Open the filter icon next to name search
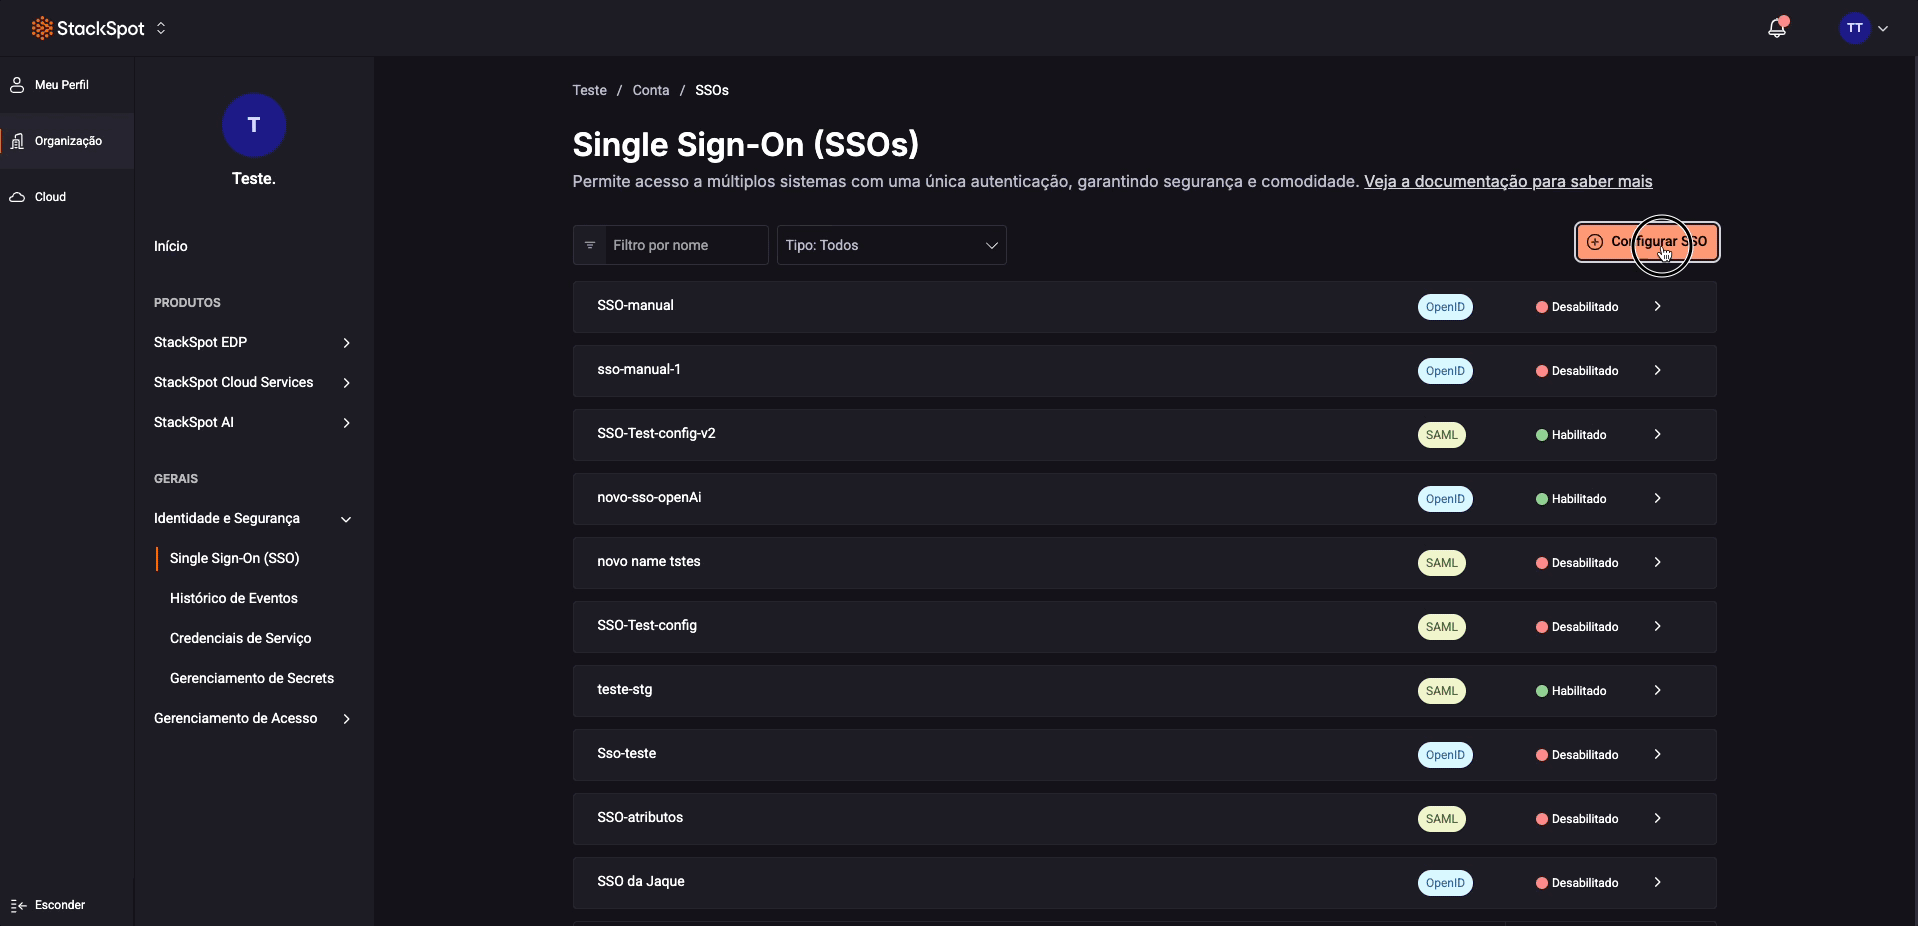Image resolution: width=1918 pixels, height=926 pixels. click(589, 245)
